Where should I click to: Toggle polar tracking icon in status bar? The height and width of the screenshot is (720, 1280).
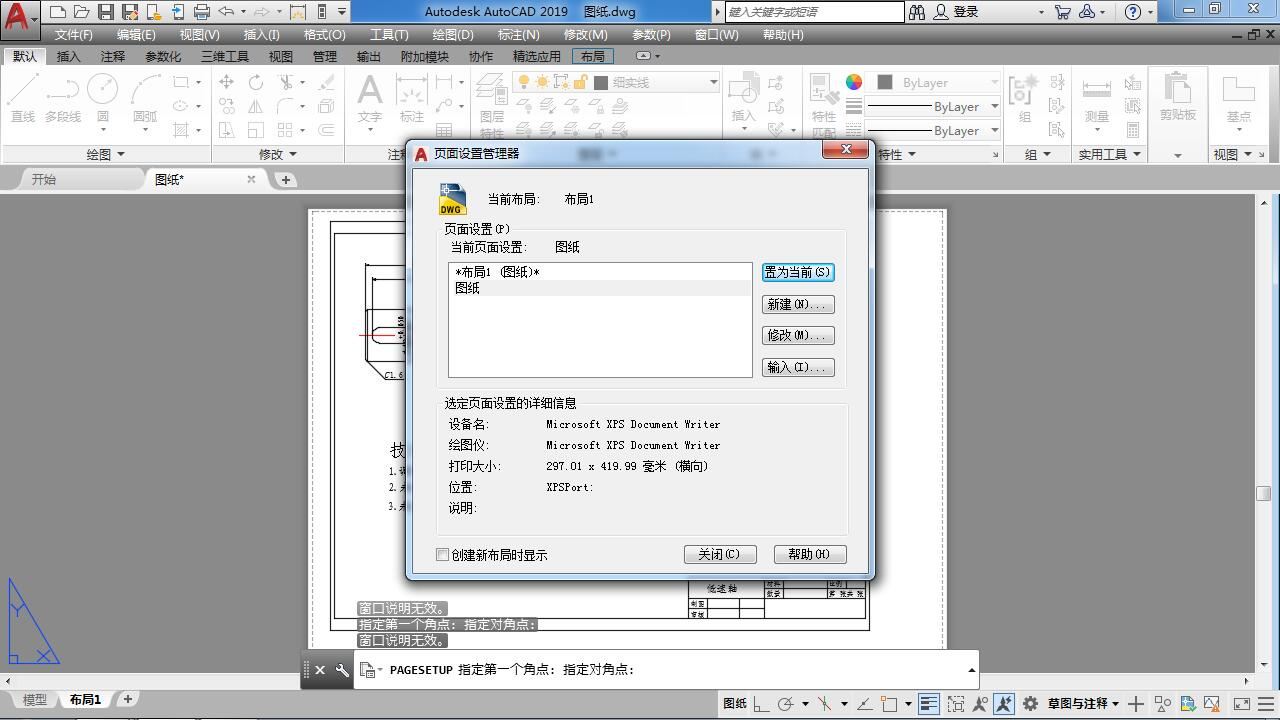(785, 704)
